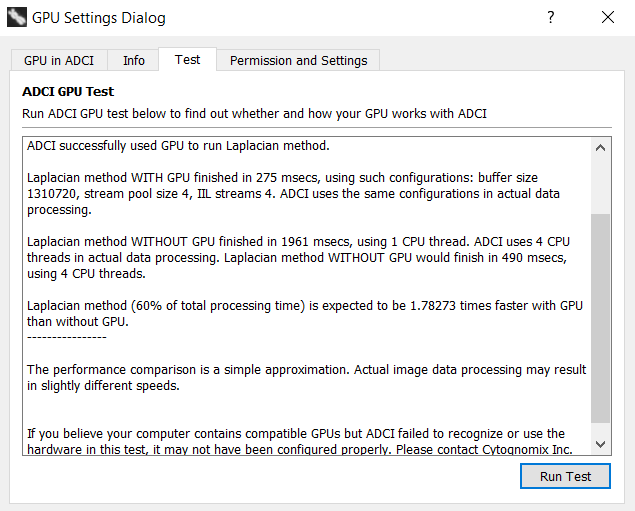Click the GPU Settings Dialog title bar icon
The image size is (635, 511).
click(x=17, y=18)
